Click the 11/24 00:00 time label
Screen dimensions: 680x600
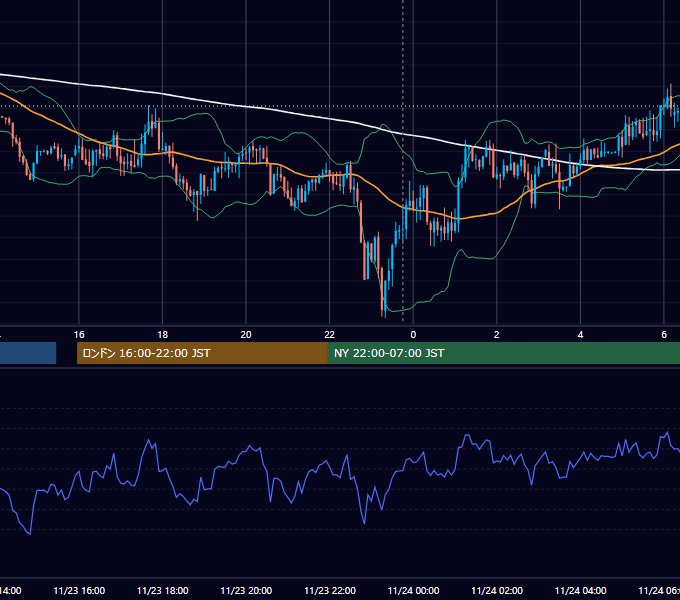(413, 590)
